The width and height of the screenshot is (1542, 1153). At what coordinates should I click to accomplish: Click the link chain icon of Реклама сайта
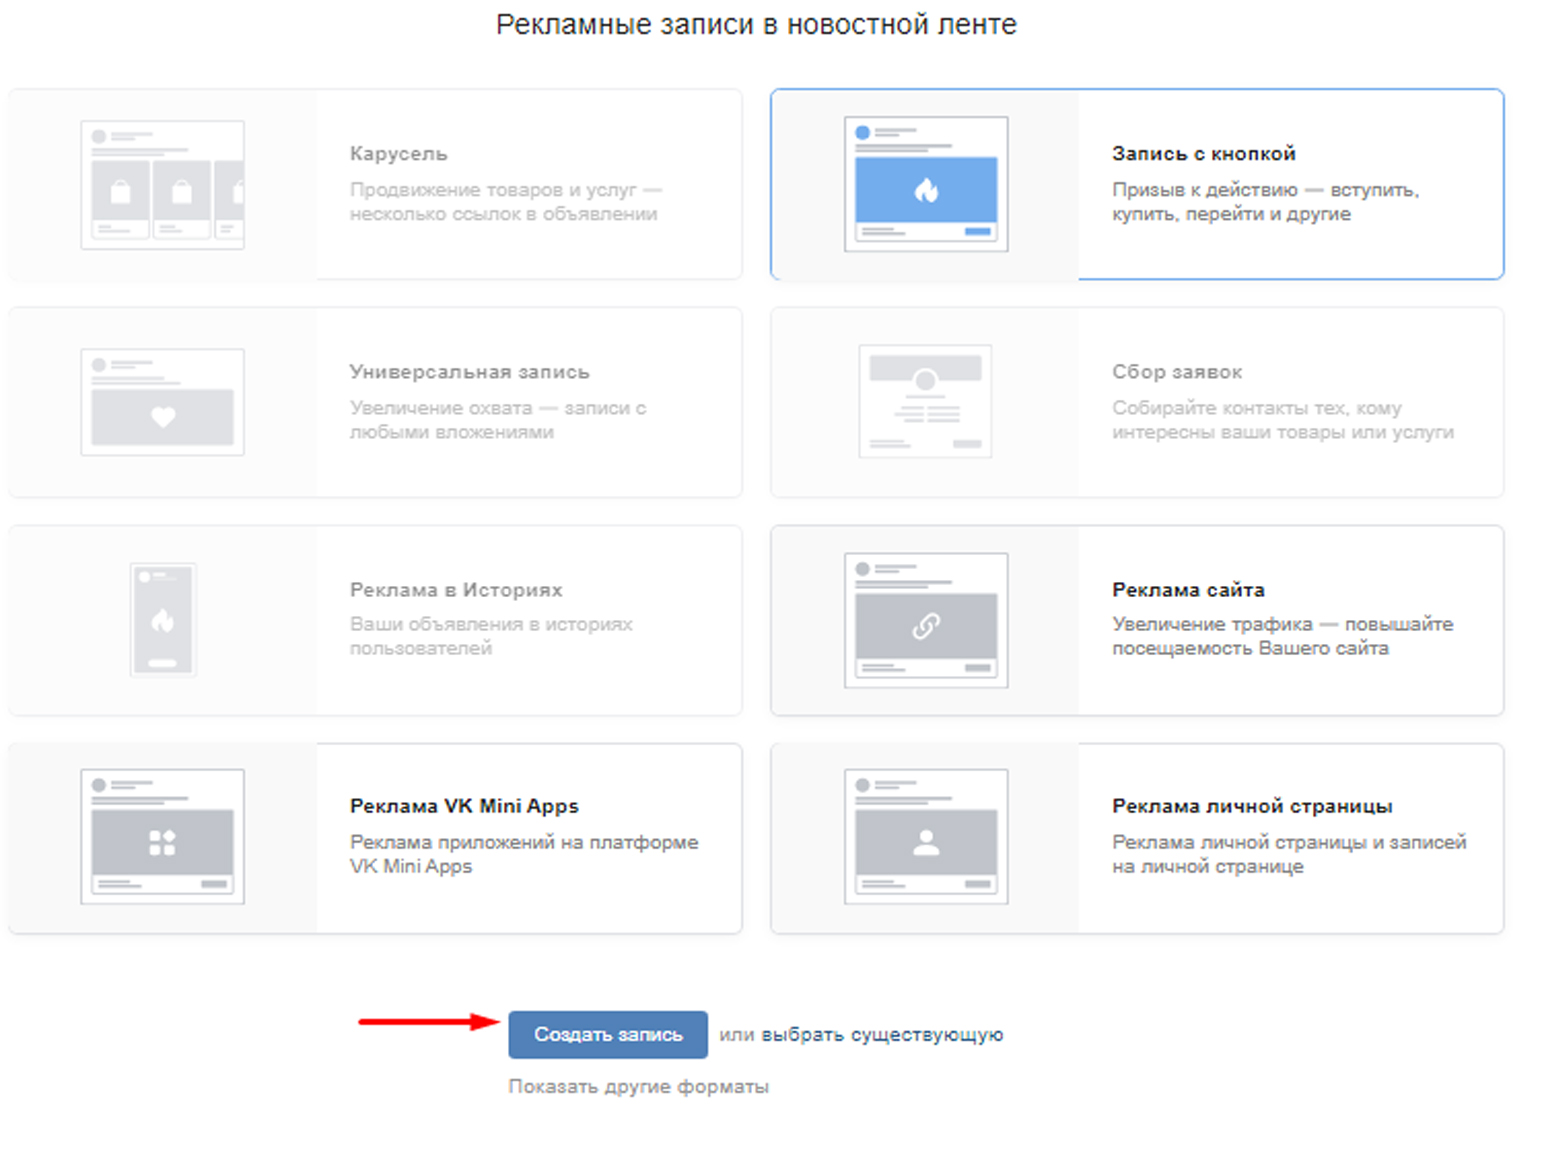pos(926,626)
